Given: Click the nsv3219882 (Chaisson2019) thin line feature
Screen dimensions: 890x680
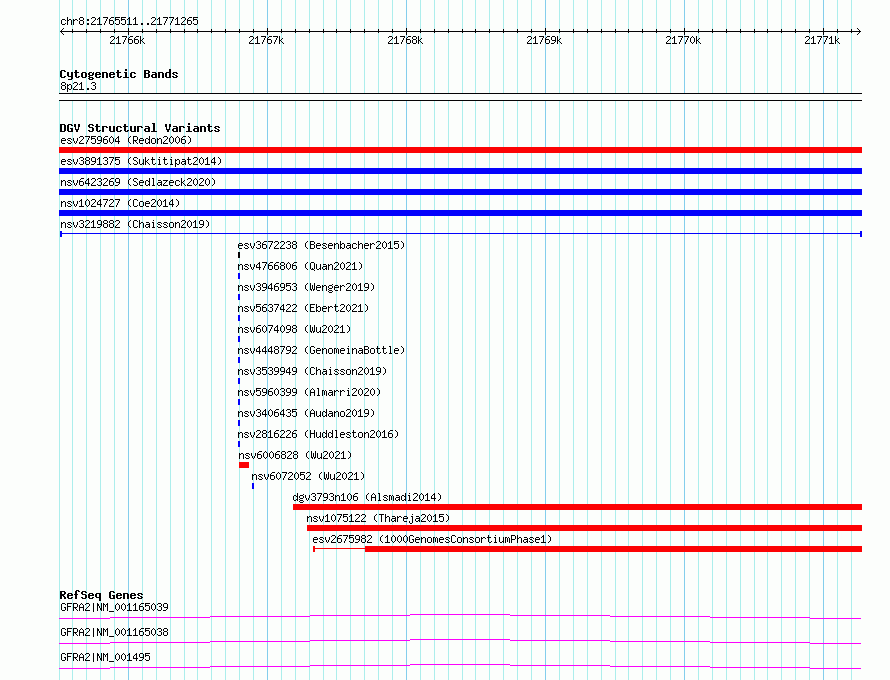Looking at the screenshot, I should point(460,234).
